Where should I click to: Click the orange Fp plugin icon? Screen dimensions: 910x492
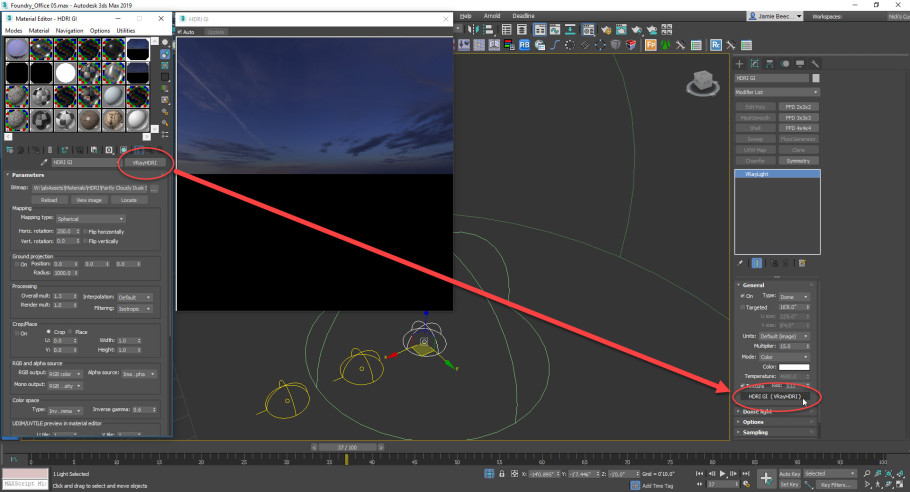651,45
